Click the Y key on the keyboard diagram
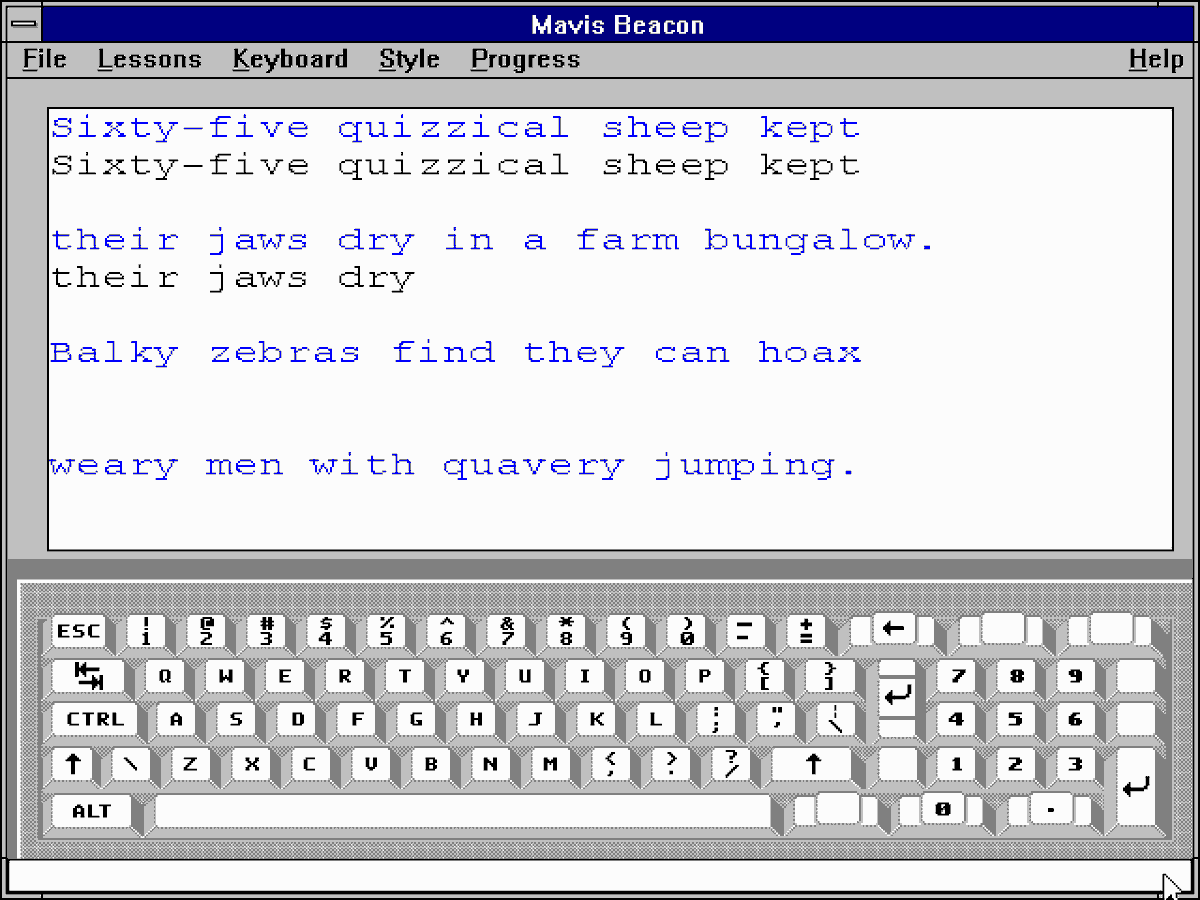 [x=464, y=676]
